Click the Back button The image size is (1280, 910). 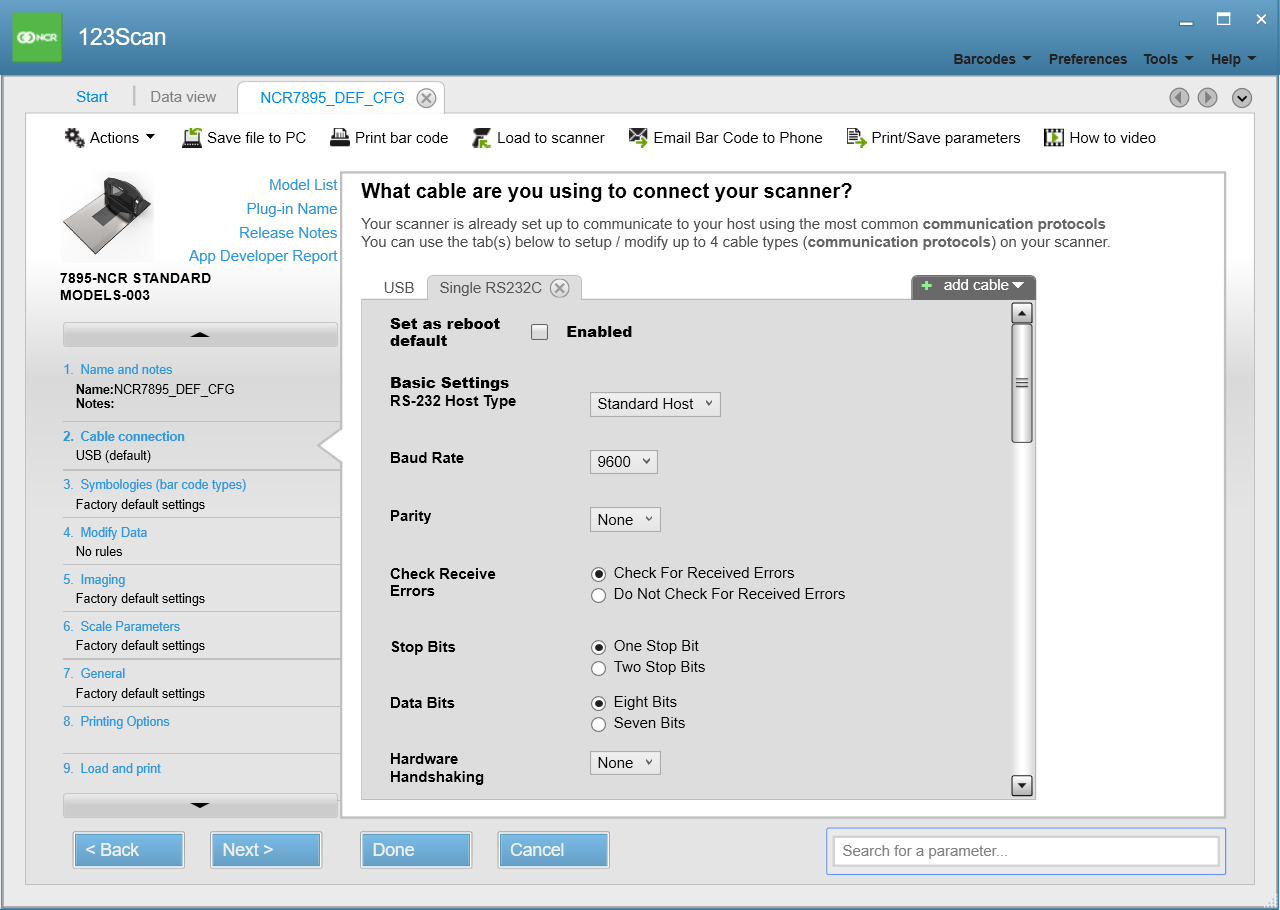128,850
